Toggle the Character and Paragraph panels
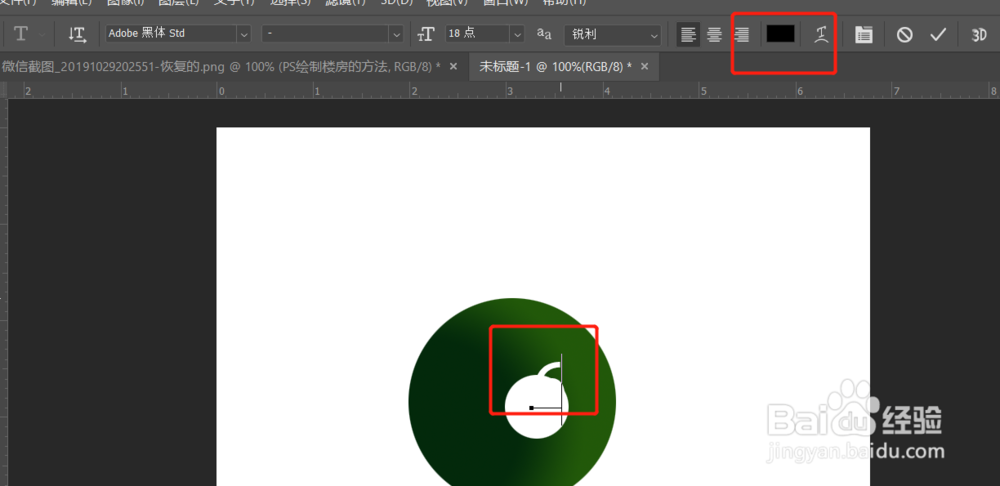This screenshot has width=1000, height=486. [x=864, y=34]
